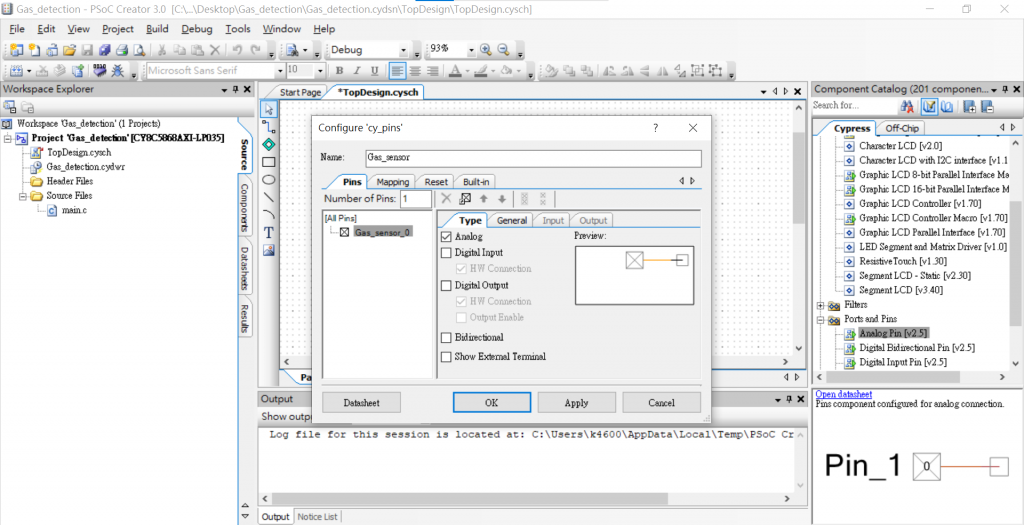Screen dimensions: 1024x525
Task: Open the 'Open datasheet' link
Action: [844, 394]
